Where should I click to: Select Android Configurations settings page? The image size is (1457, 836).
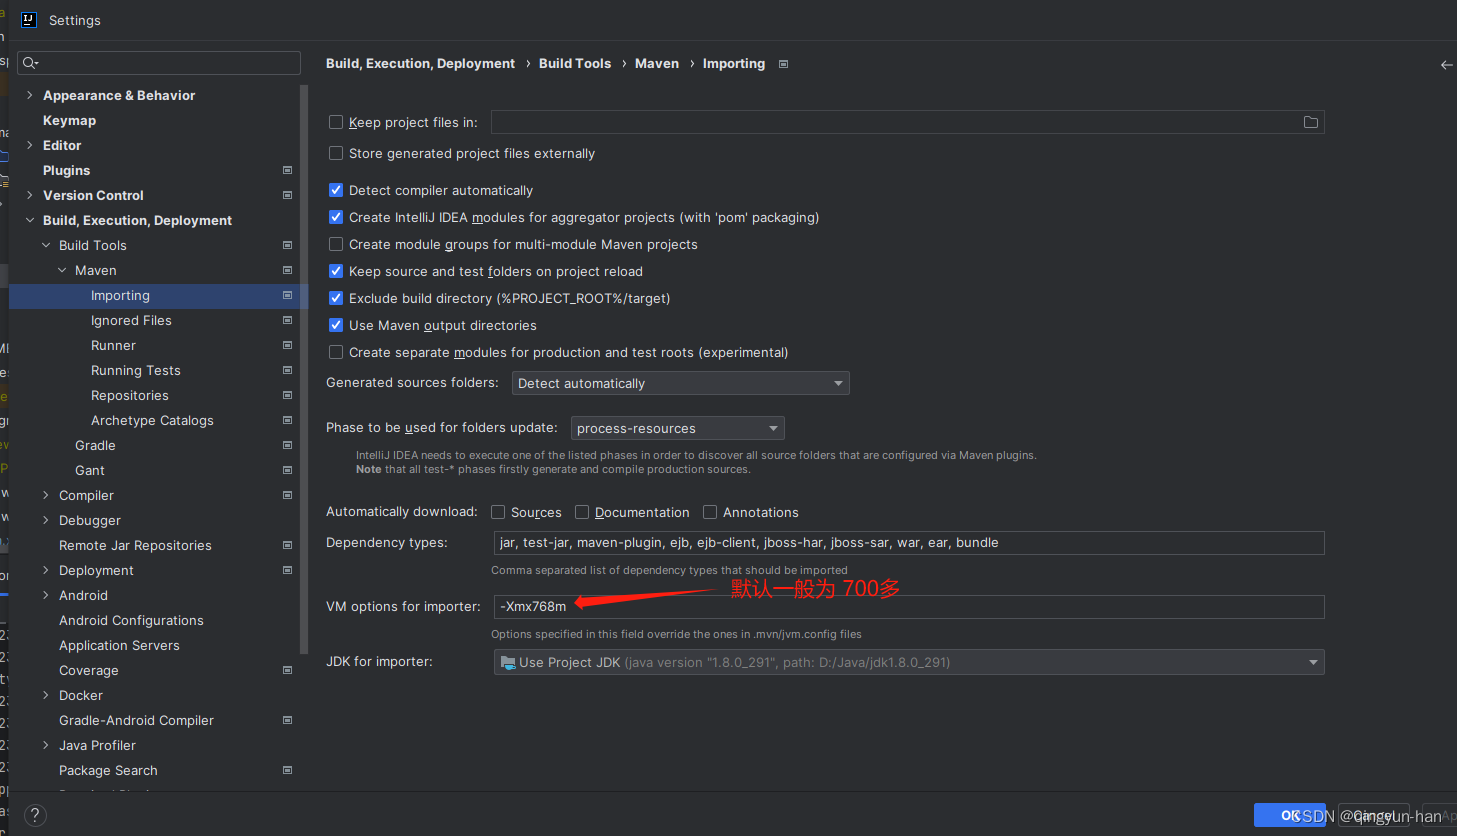(131, 620)
